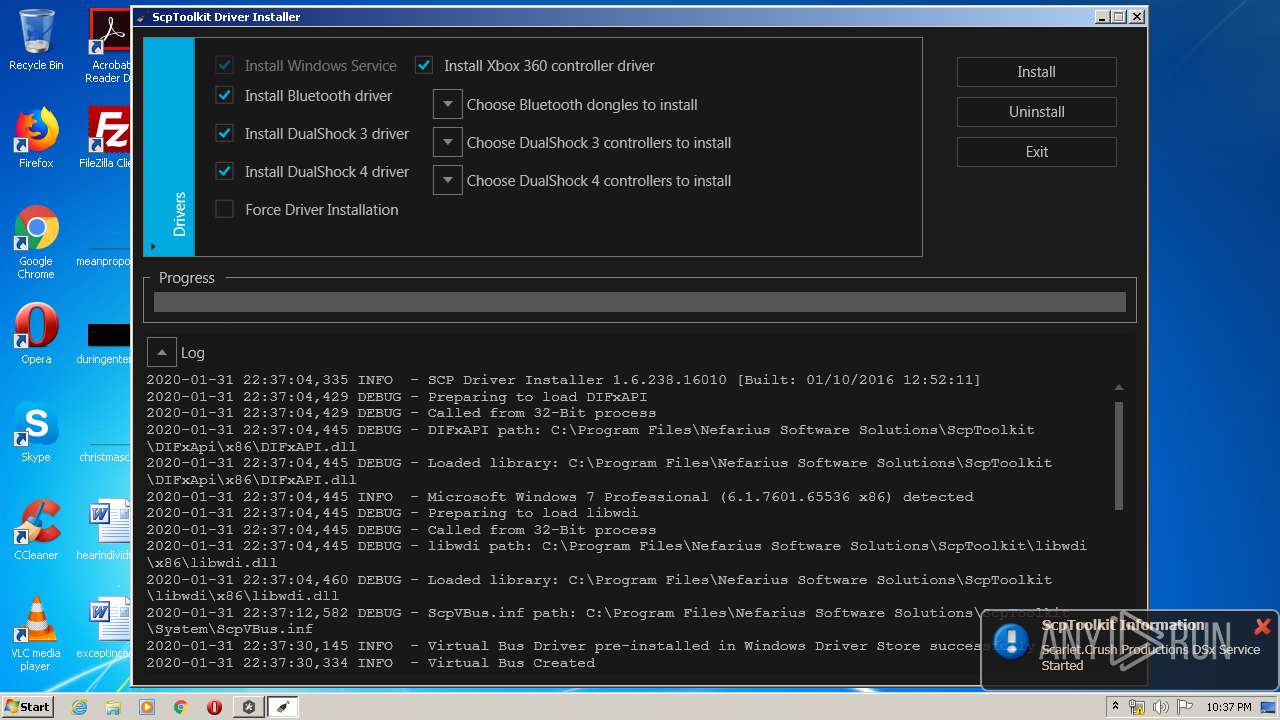Open the Opera desktop shortcut

tap(36, 334)
